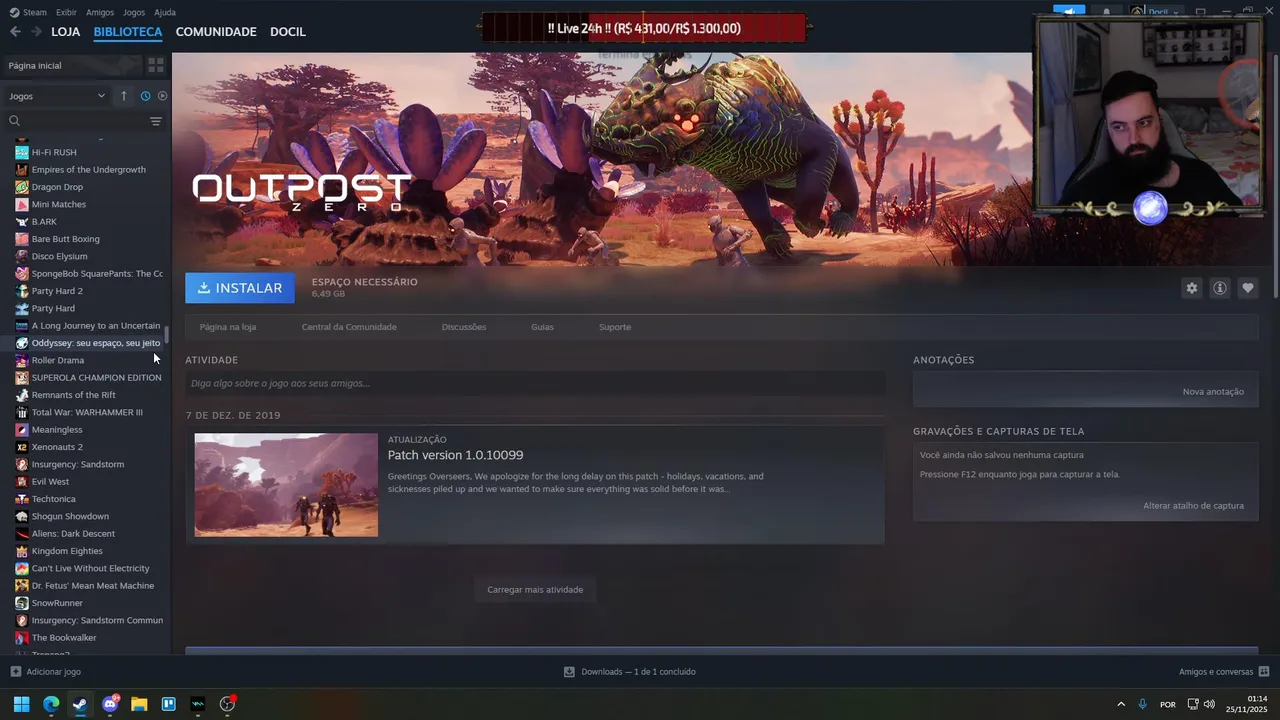Open Página da loja link

pos(228,327)
